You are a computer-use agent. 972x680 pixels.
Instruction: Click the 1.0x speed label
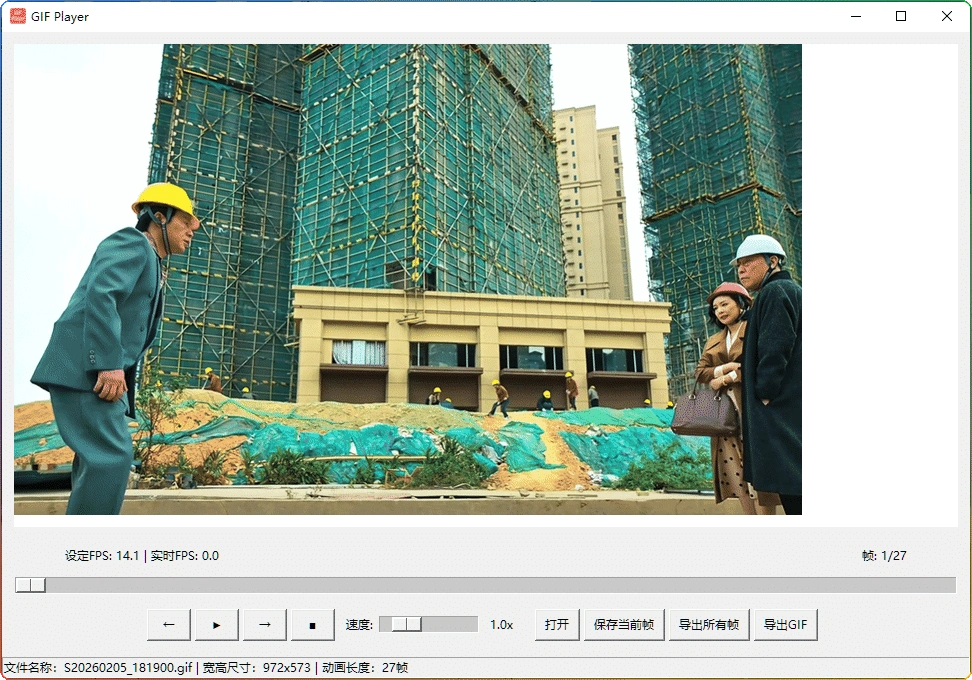point(501,624)
